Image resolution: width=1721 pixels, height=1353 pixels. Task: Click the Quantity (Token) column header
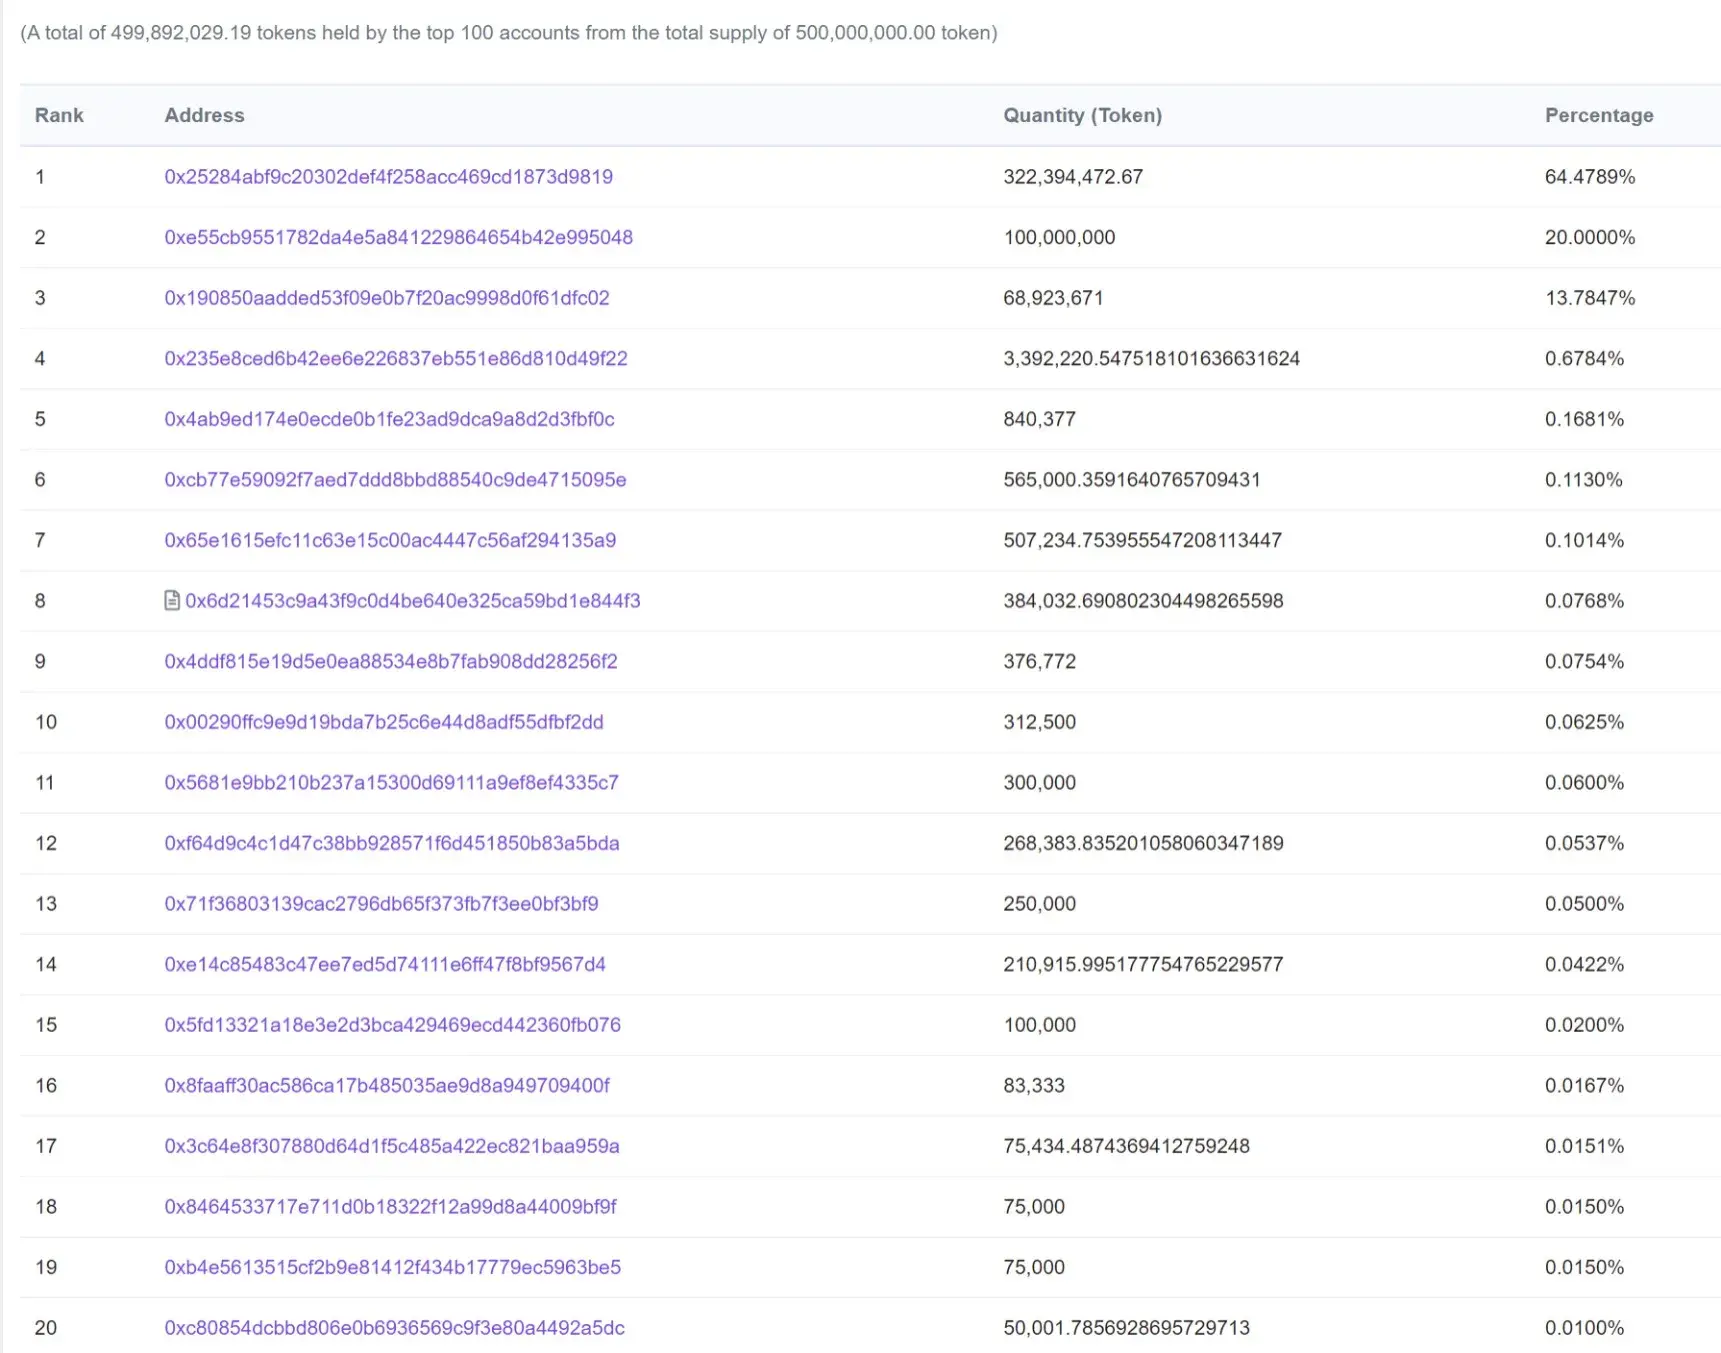1083,115
